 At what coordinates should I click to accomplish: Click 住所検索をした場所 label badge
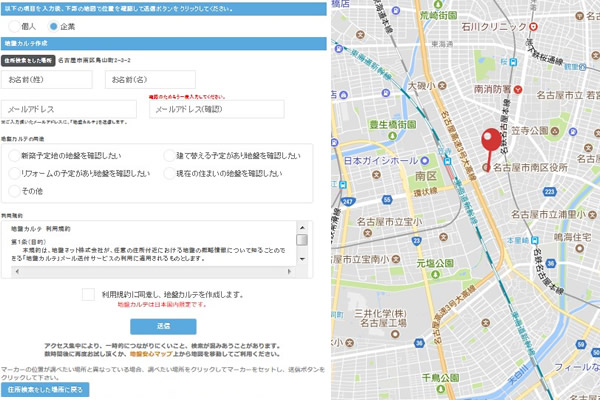pyautogui.click(x=28, y=60)
